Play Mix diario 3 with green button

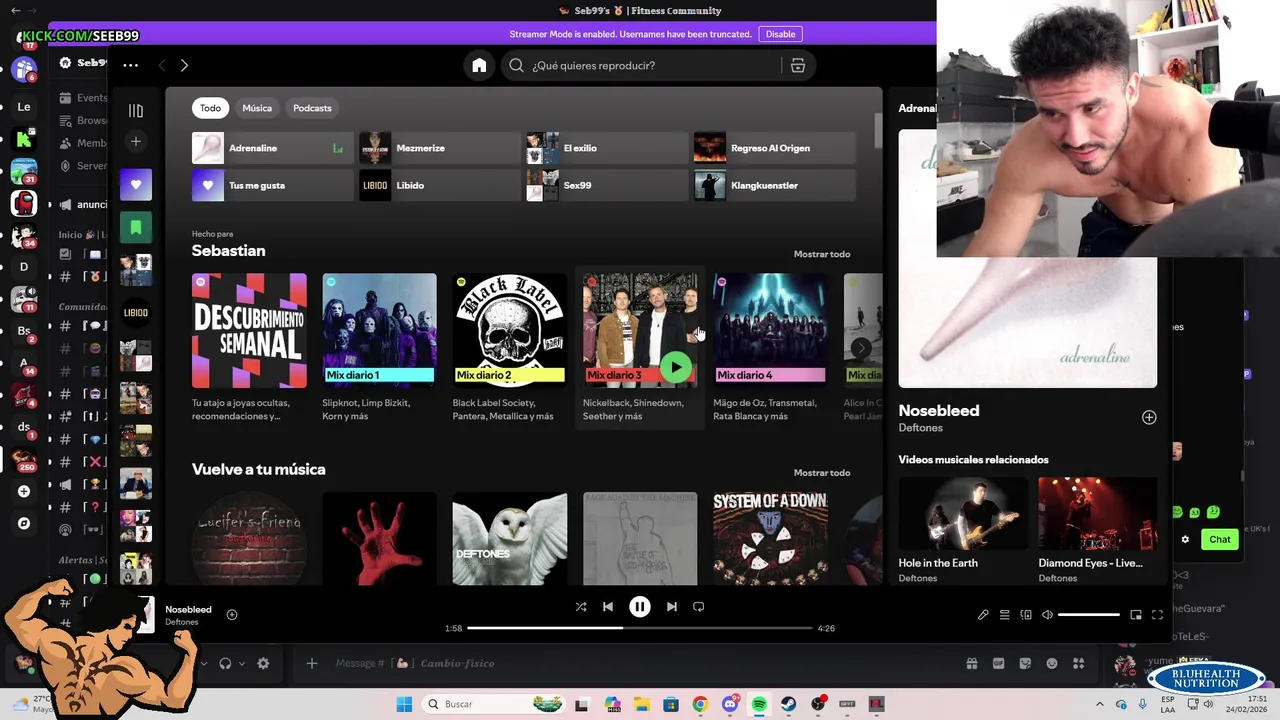(x=677, y=367)
